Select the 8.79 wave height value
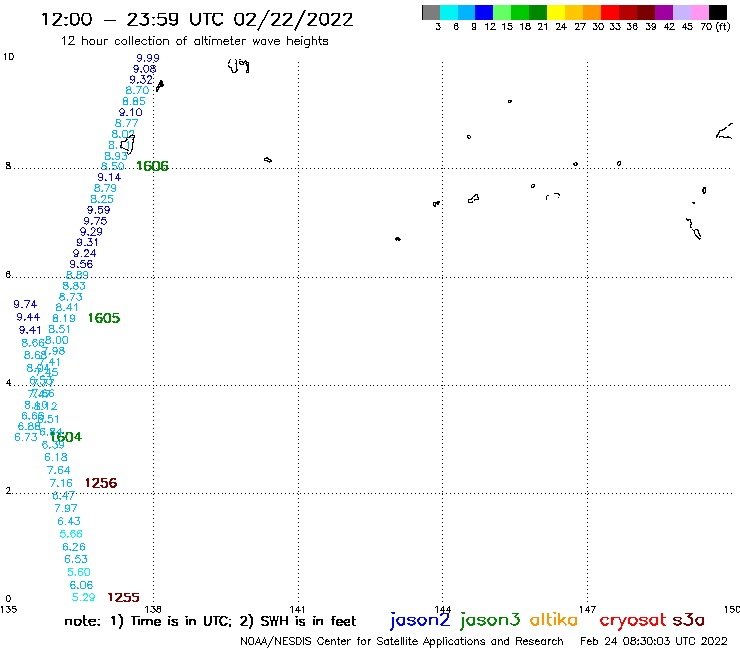740x650 pixels. coord(105,188)
